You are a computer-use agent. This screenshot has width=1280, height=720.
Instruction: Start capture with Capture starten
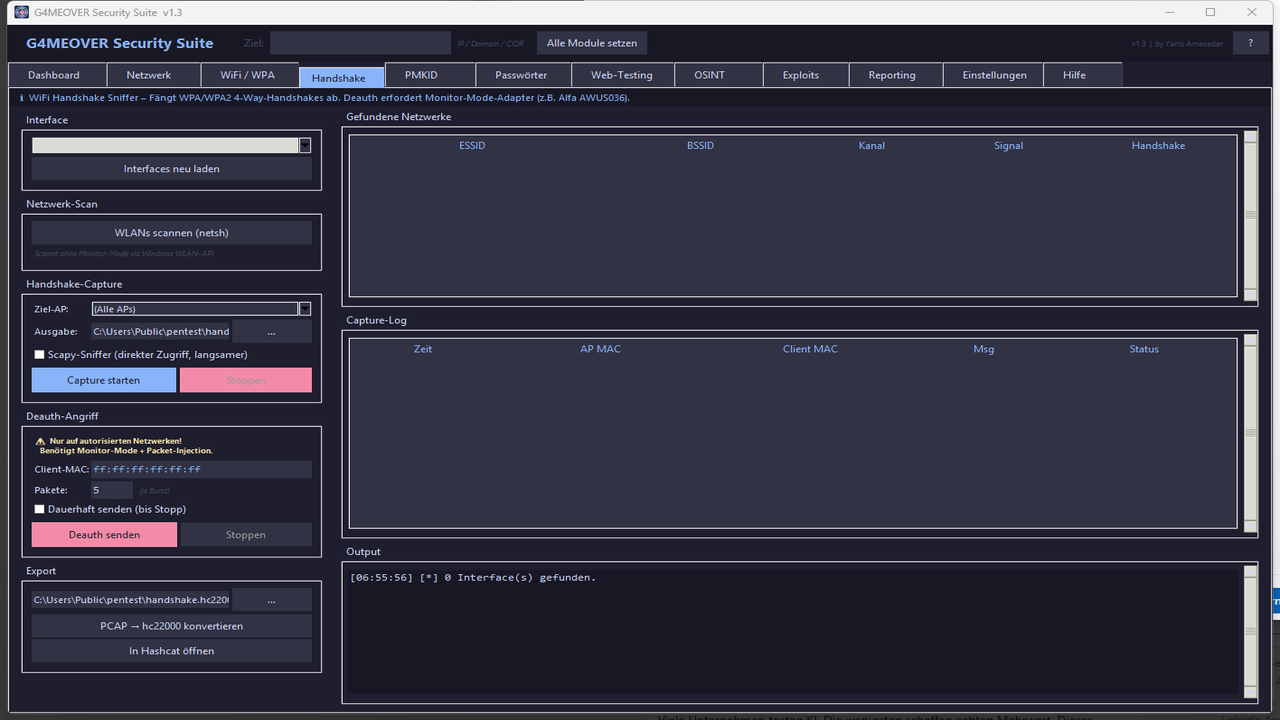[x=104, y=380]
